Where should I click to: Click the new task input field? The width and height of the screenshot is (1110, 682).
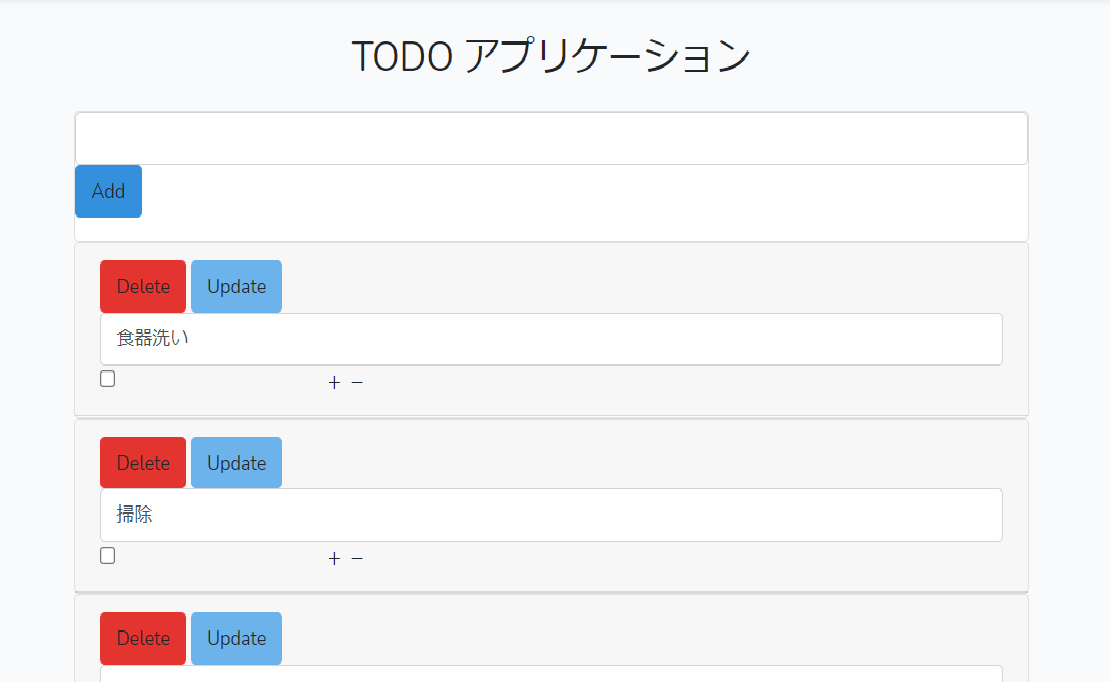(x=550, y=138)
